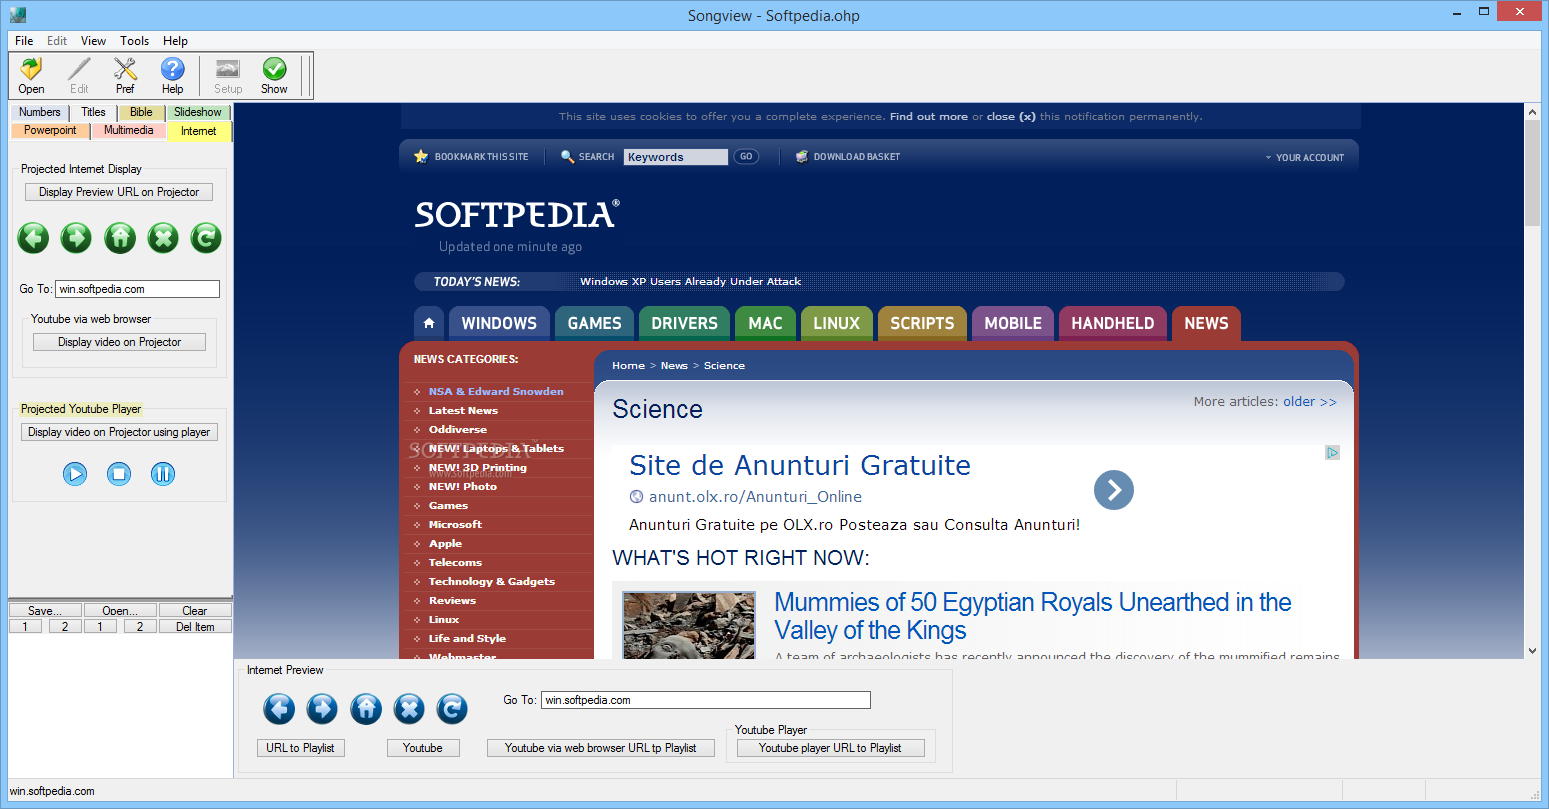
Task: Click the Go To field in Internet Preview
Action: 705,700
